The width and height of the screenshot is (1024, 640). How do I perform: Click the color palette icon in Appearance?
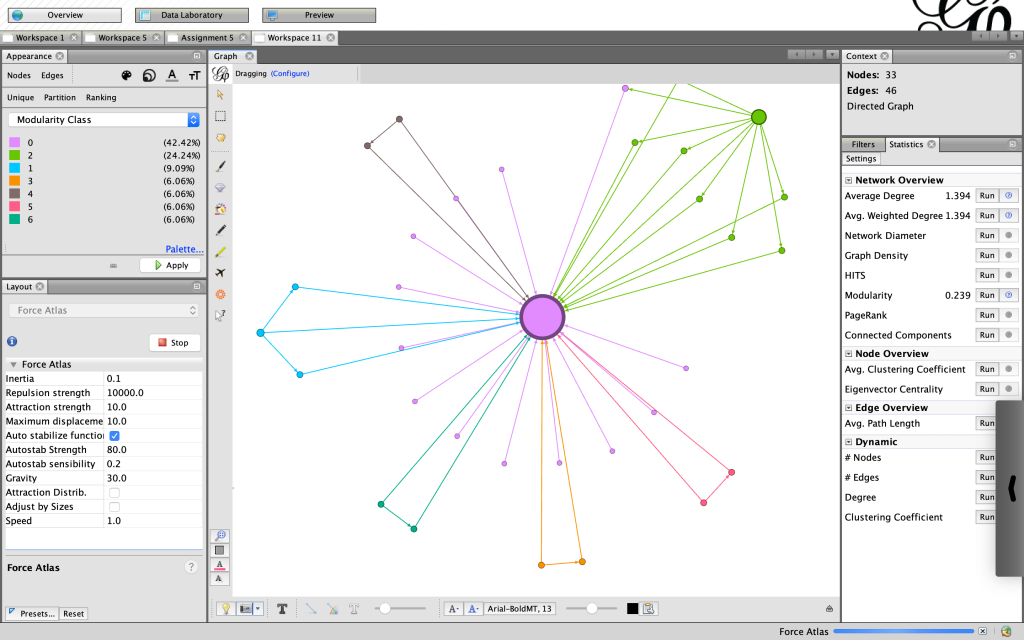point(126,75)
